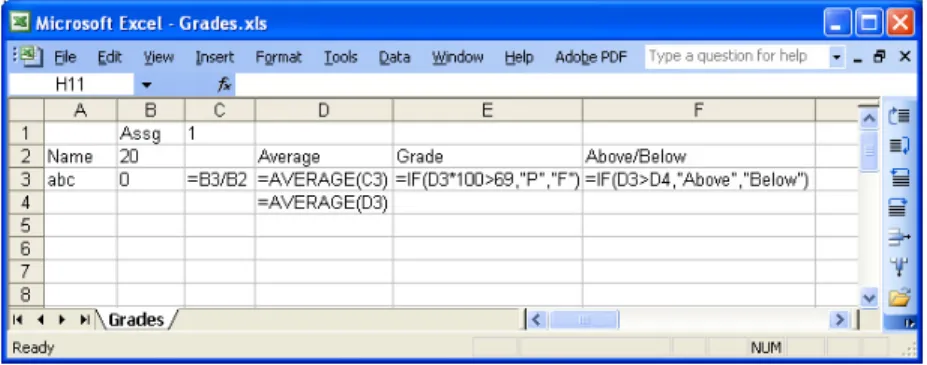Select cell containing Assg

point(151,133)
